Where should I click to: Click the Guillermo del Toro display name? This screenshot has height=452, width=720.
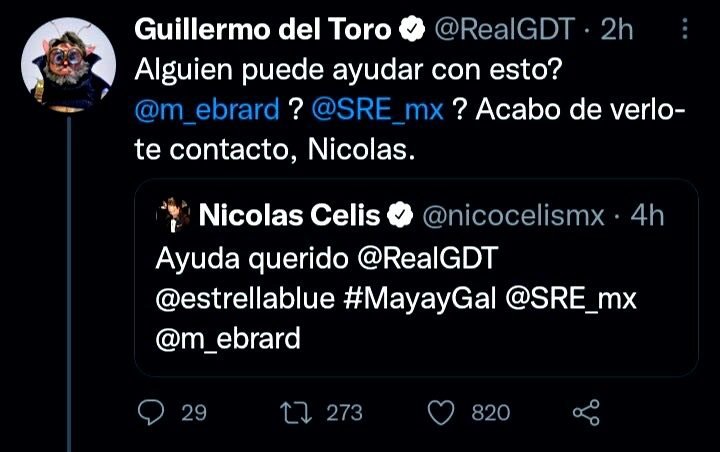(x=262, y=30)
